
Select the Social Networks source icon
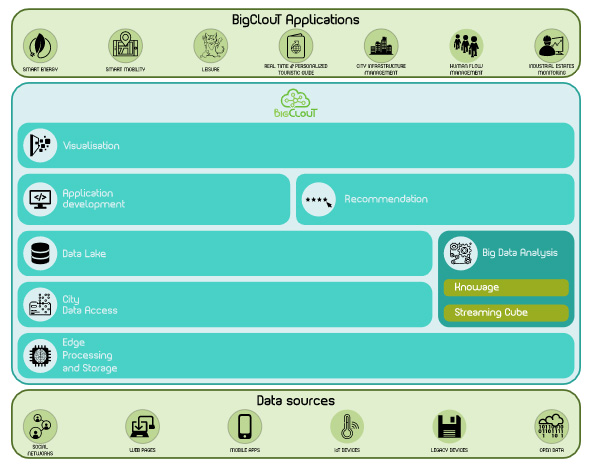(x=40, y=426)
